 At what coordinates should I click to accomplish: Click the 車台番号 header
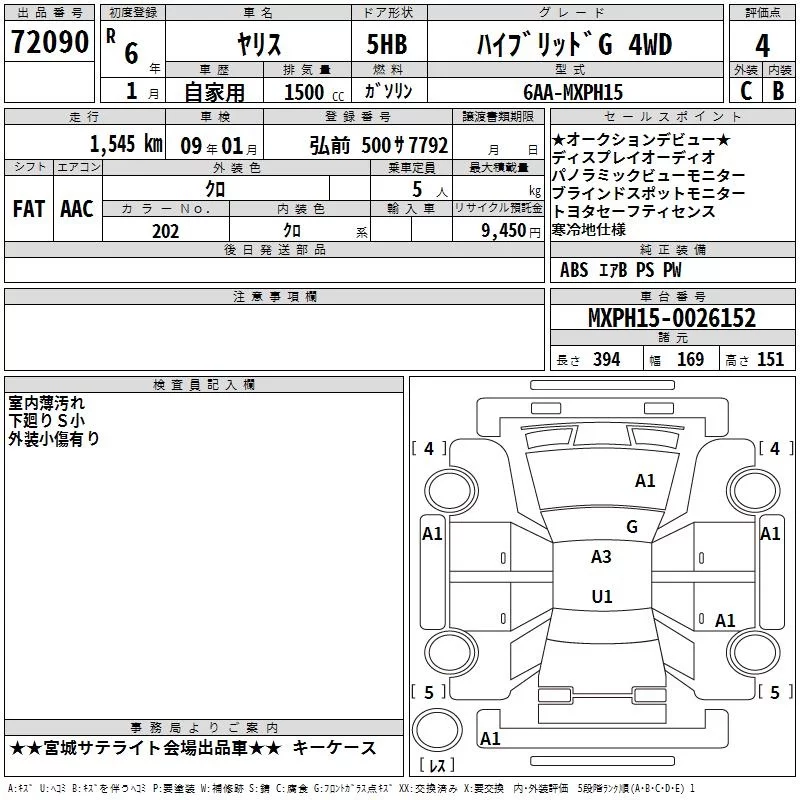672,296
